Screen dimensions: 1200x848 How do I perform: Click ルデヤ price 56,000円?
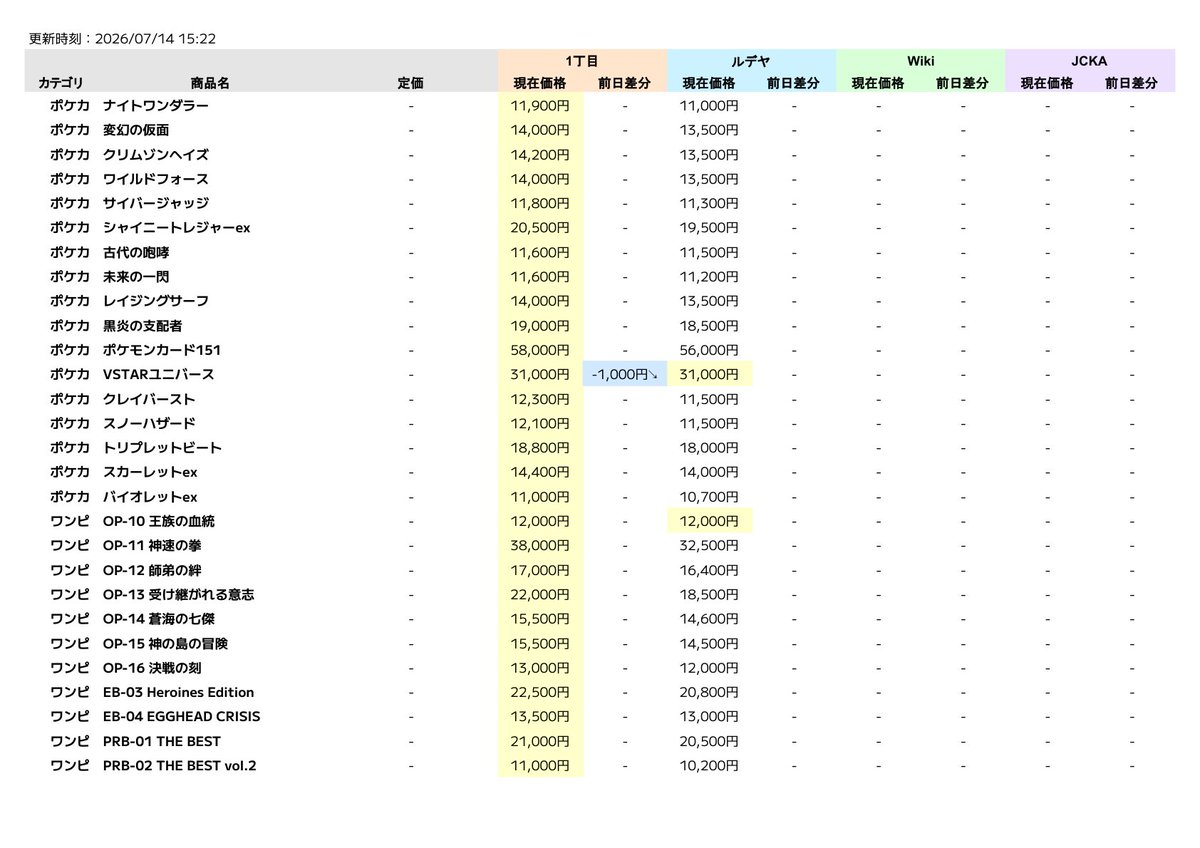click(x=709, y=350)
